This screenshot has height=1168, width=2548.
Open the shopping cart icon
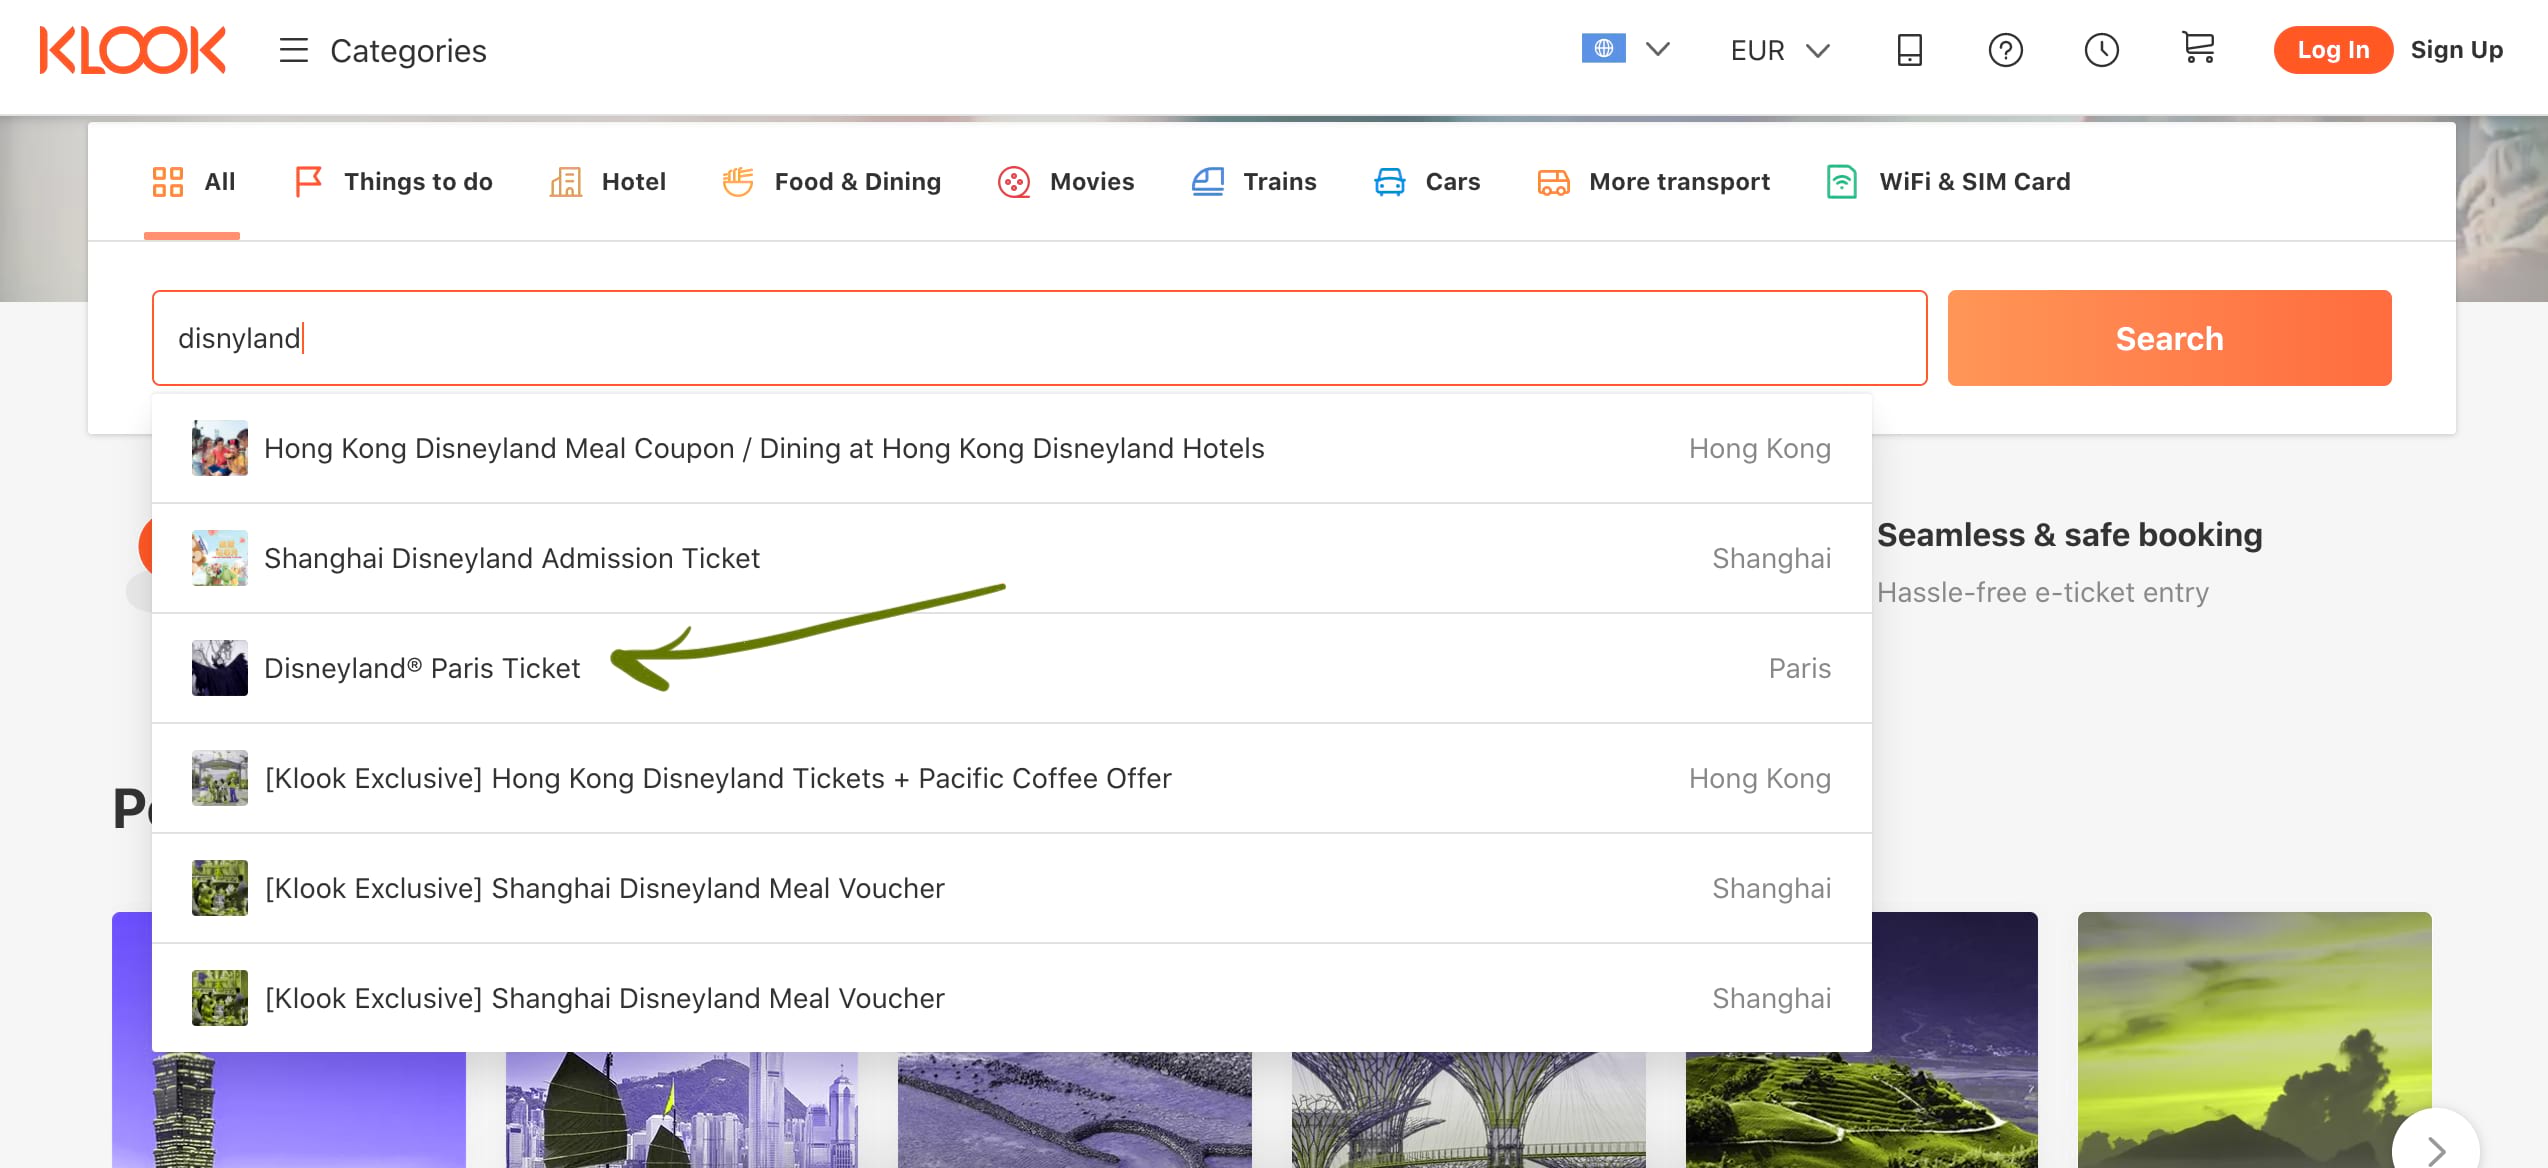point(2198,48)
